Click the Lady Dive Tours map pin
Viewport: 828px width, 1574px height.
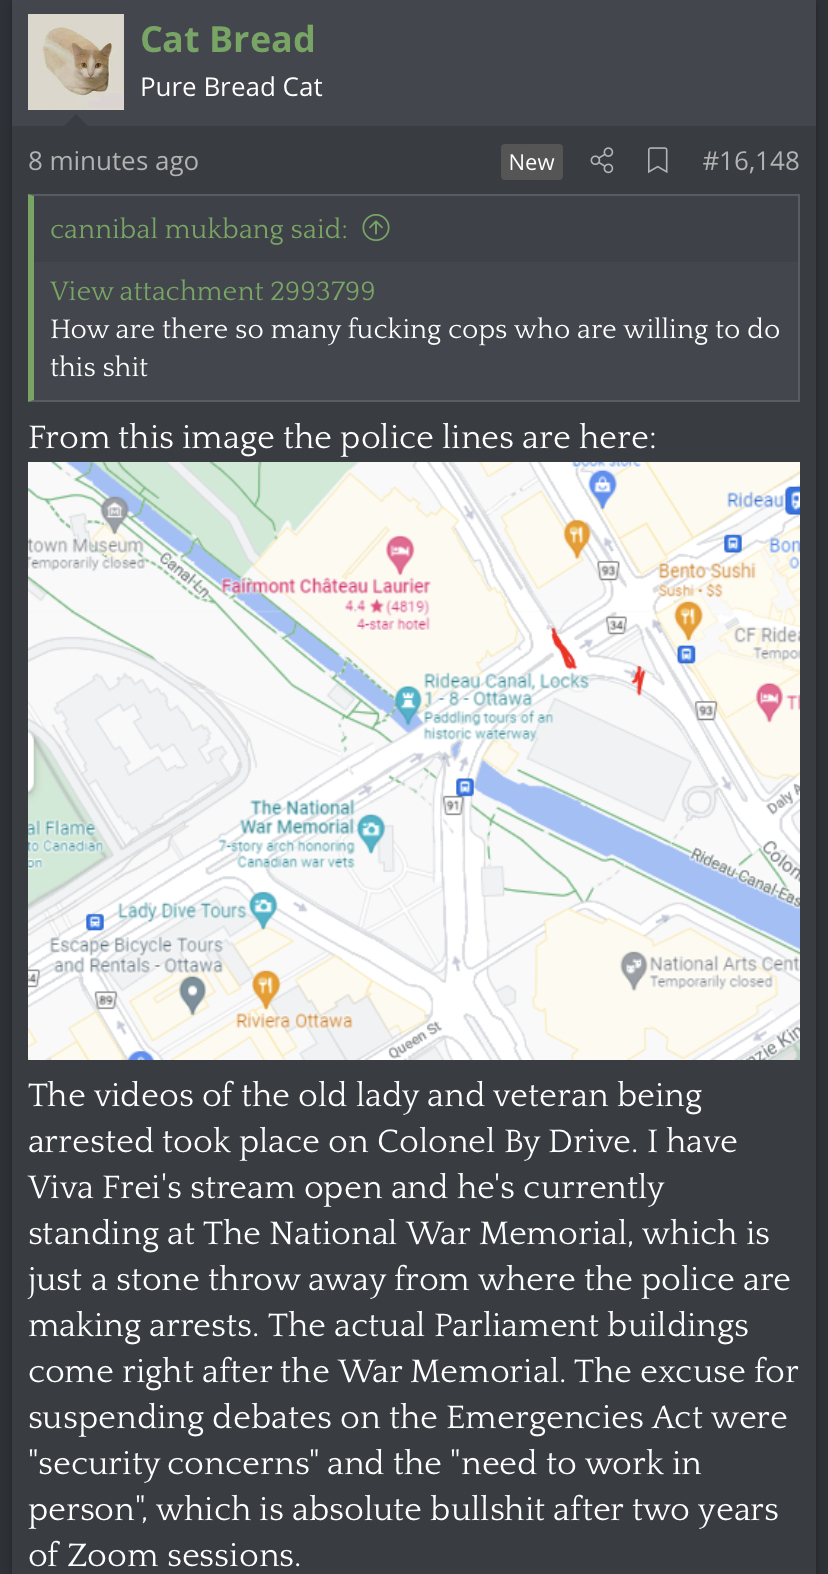[x=263, y=908]
